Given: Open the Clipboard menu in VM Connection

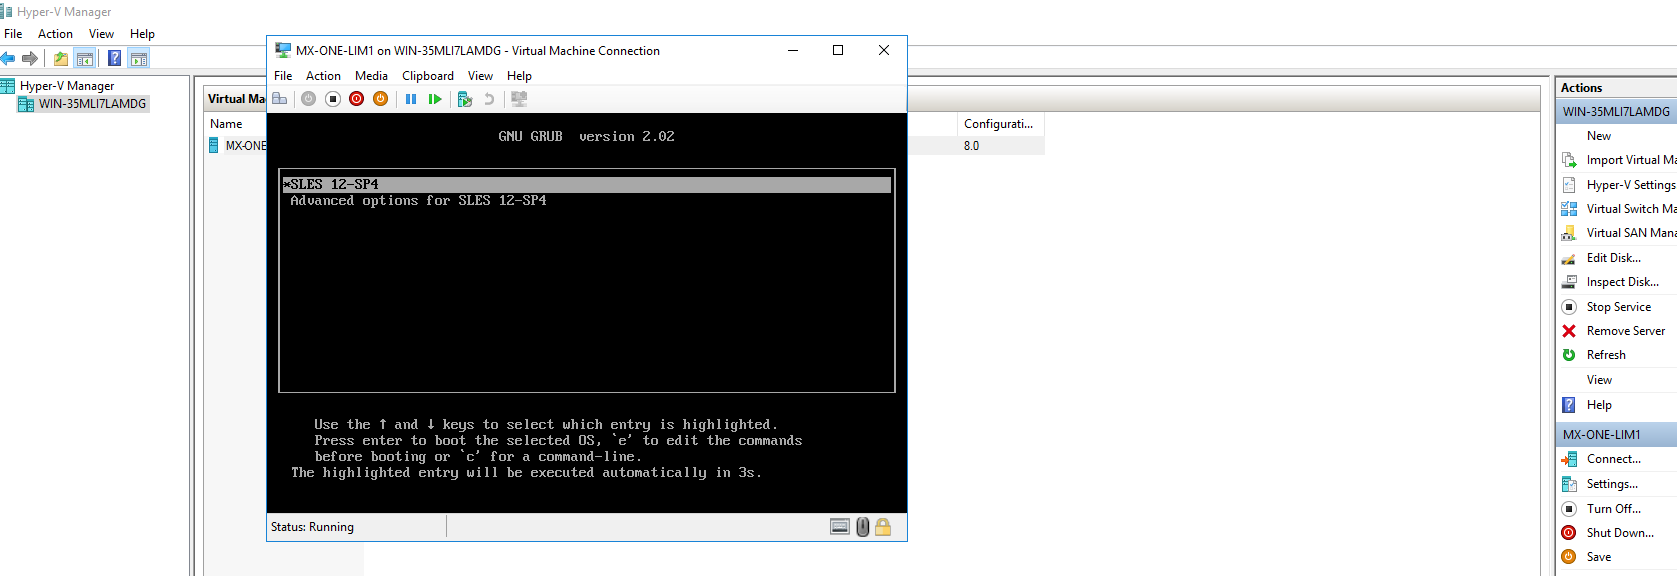Looking at the screenshot, I should coord(427,76).
